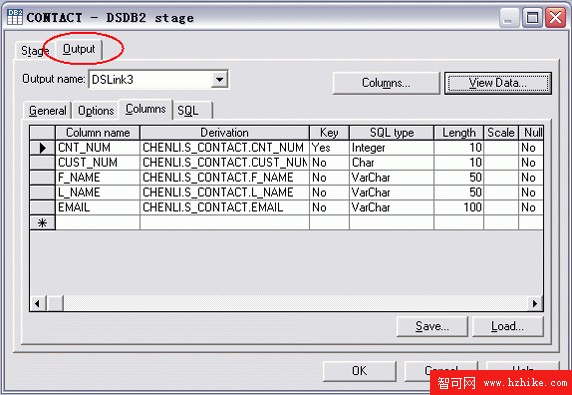
Task: Select the CNT_NUM row marker arrow
Action: [42, 148]
